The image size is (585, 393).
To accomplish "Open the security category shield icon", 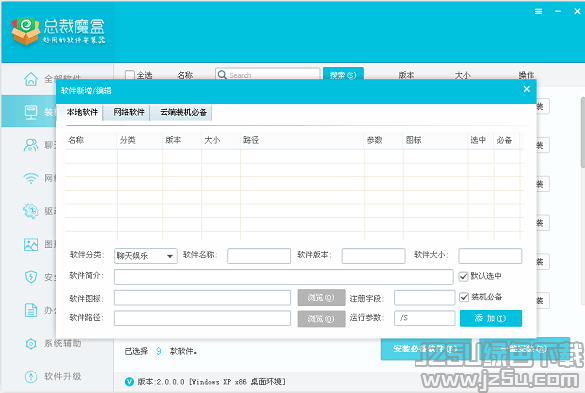I will (x=31, y=277).
